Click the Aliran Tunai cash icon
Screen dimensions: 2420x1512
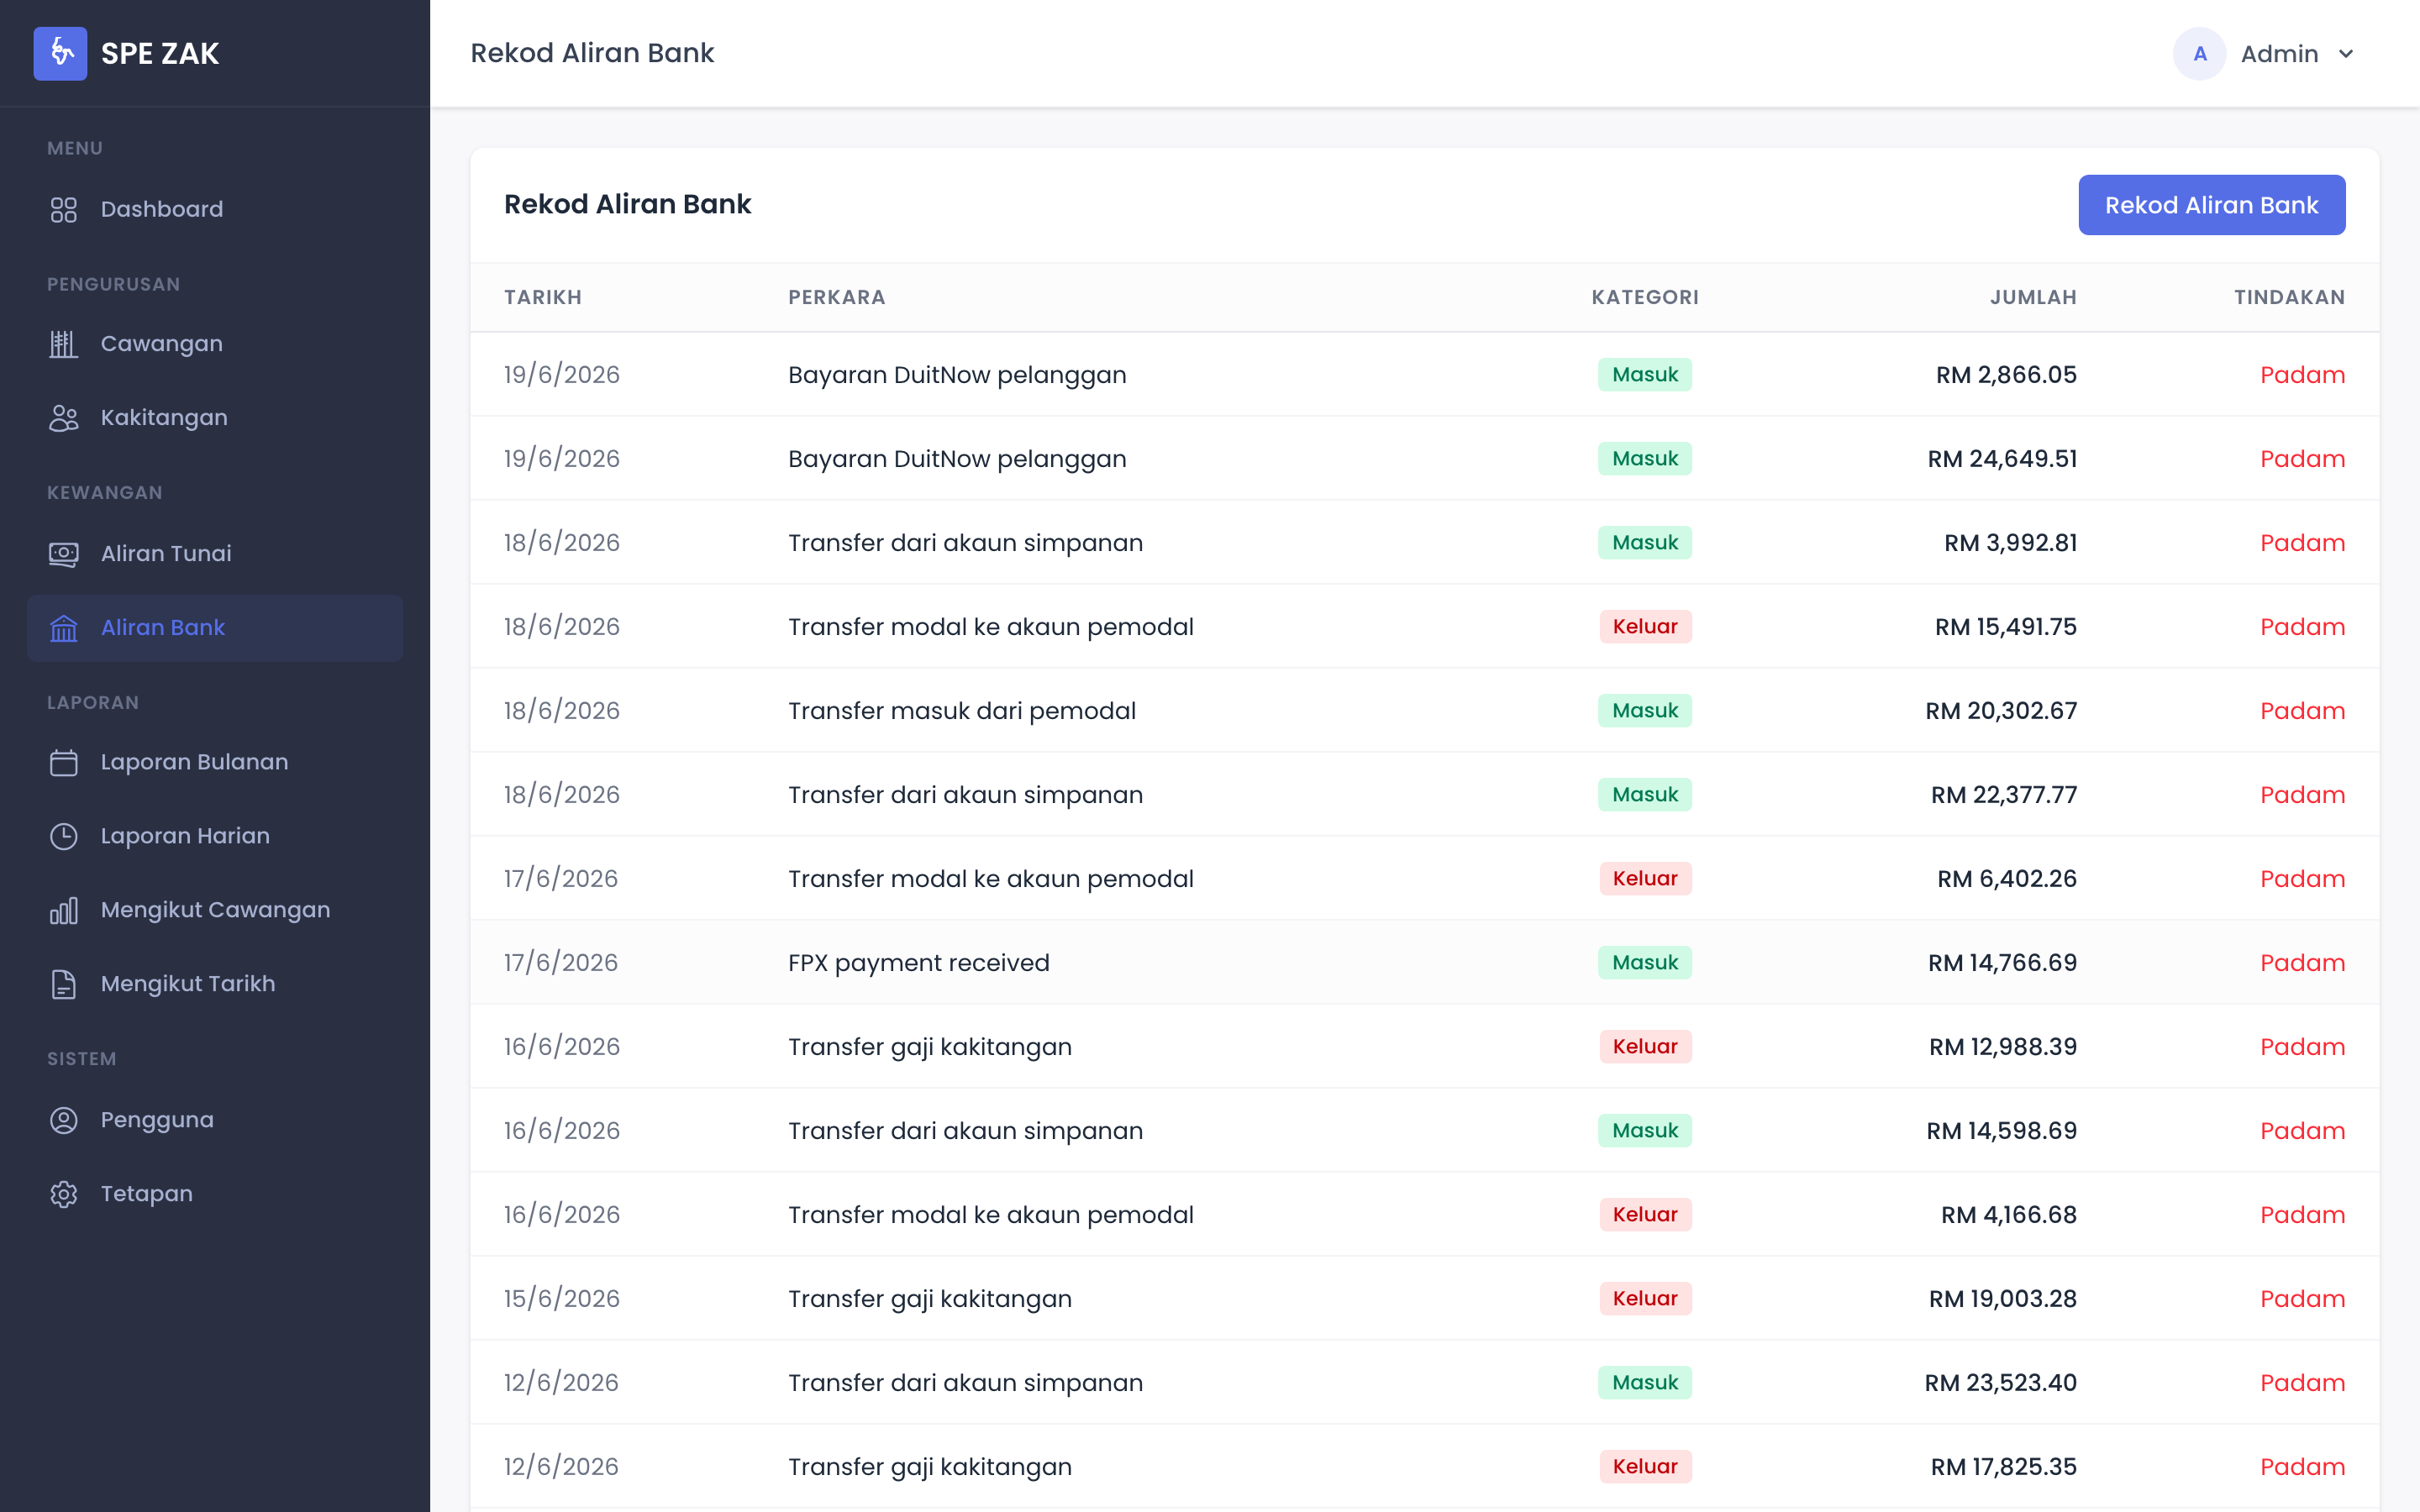pos(64,553)
